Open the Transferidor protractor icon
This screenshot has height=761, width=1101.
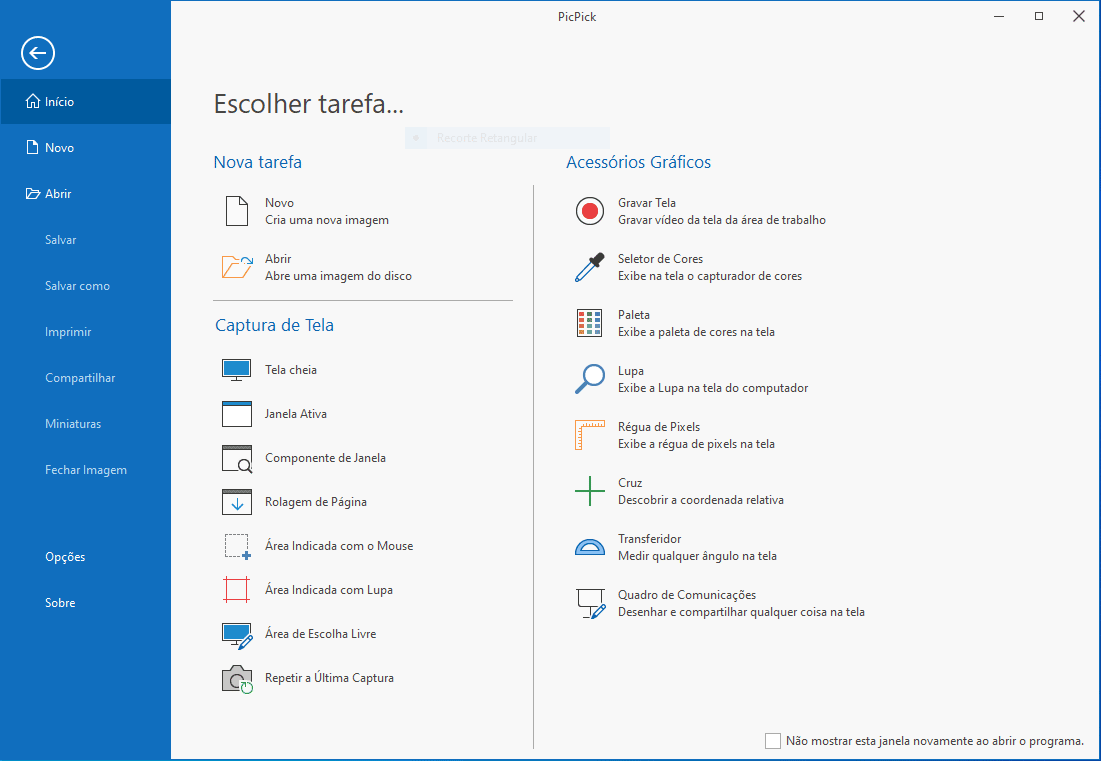590,547
